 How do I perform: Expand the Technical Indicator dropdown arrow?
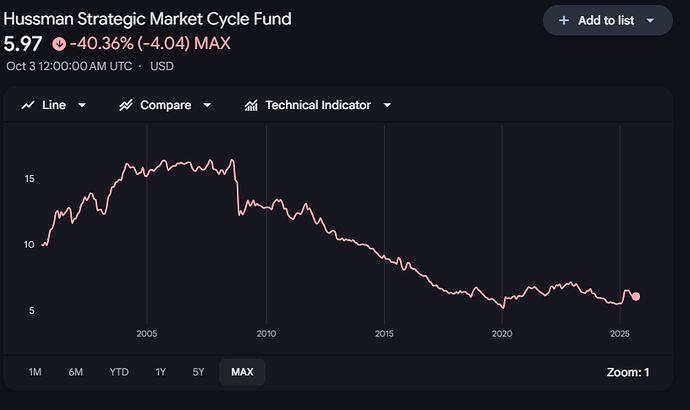tap(387, 105)
